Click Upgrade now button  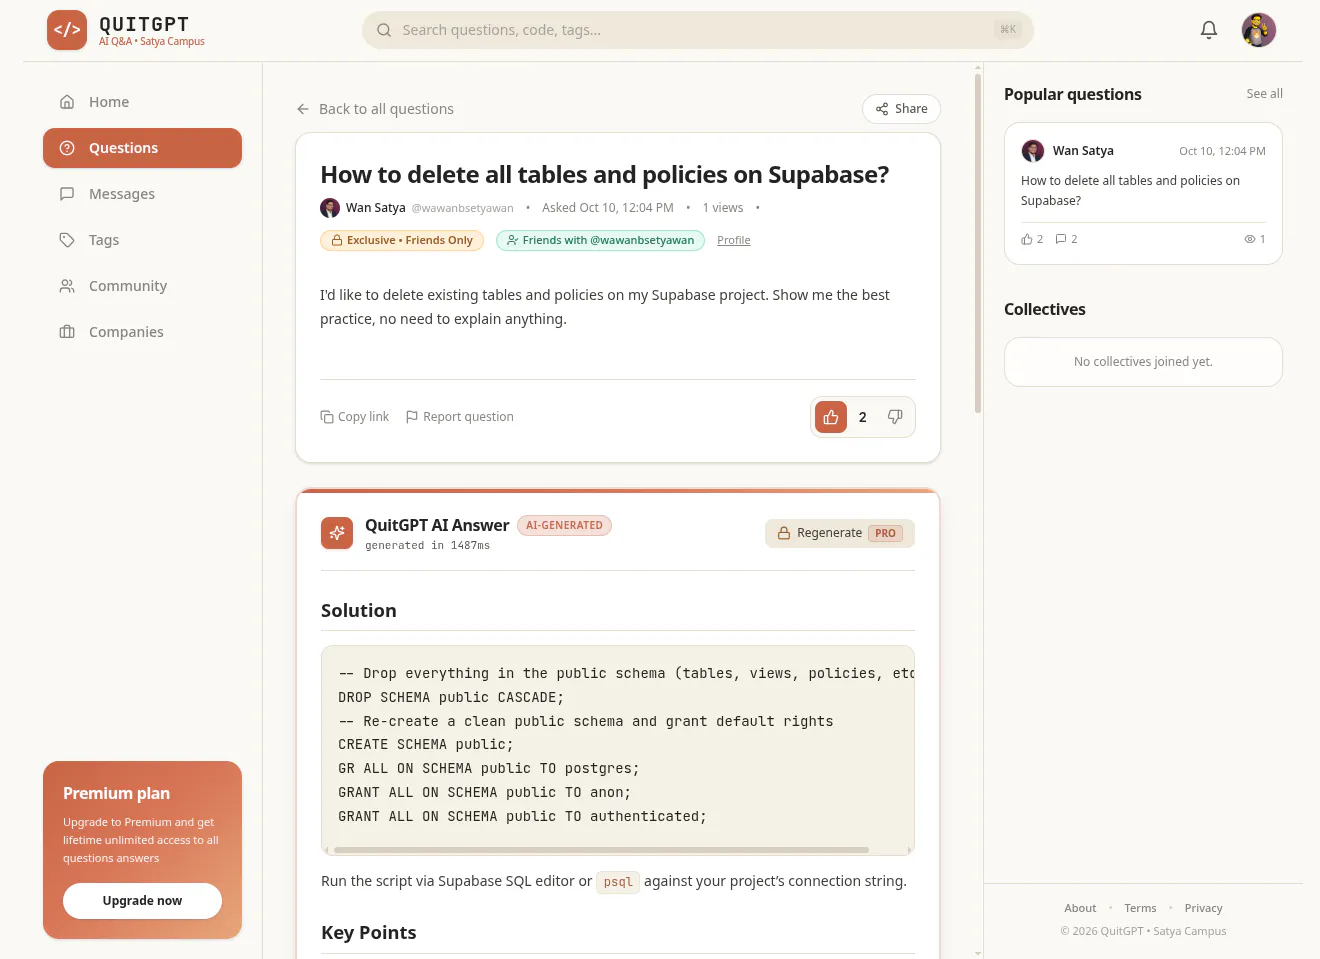(x=142, y=901)
